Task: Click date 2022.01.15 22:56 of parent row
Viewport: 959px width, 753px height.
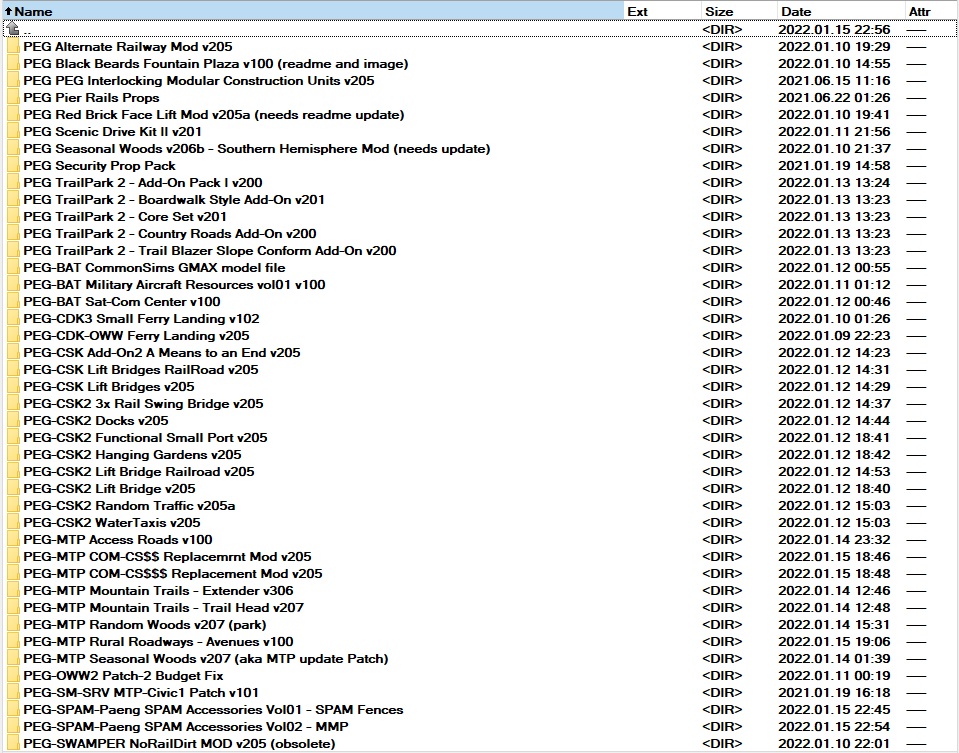Action: pyautogui.click(x=834, y=29)
